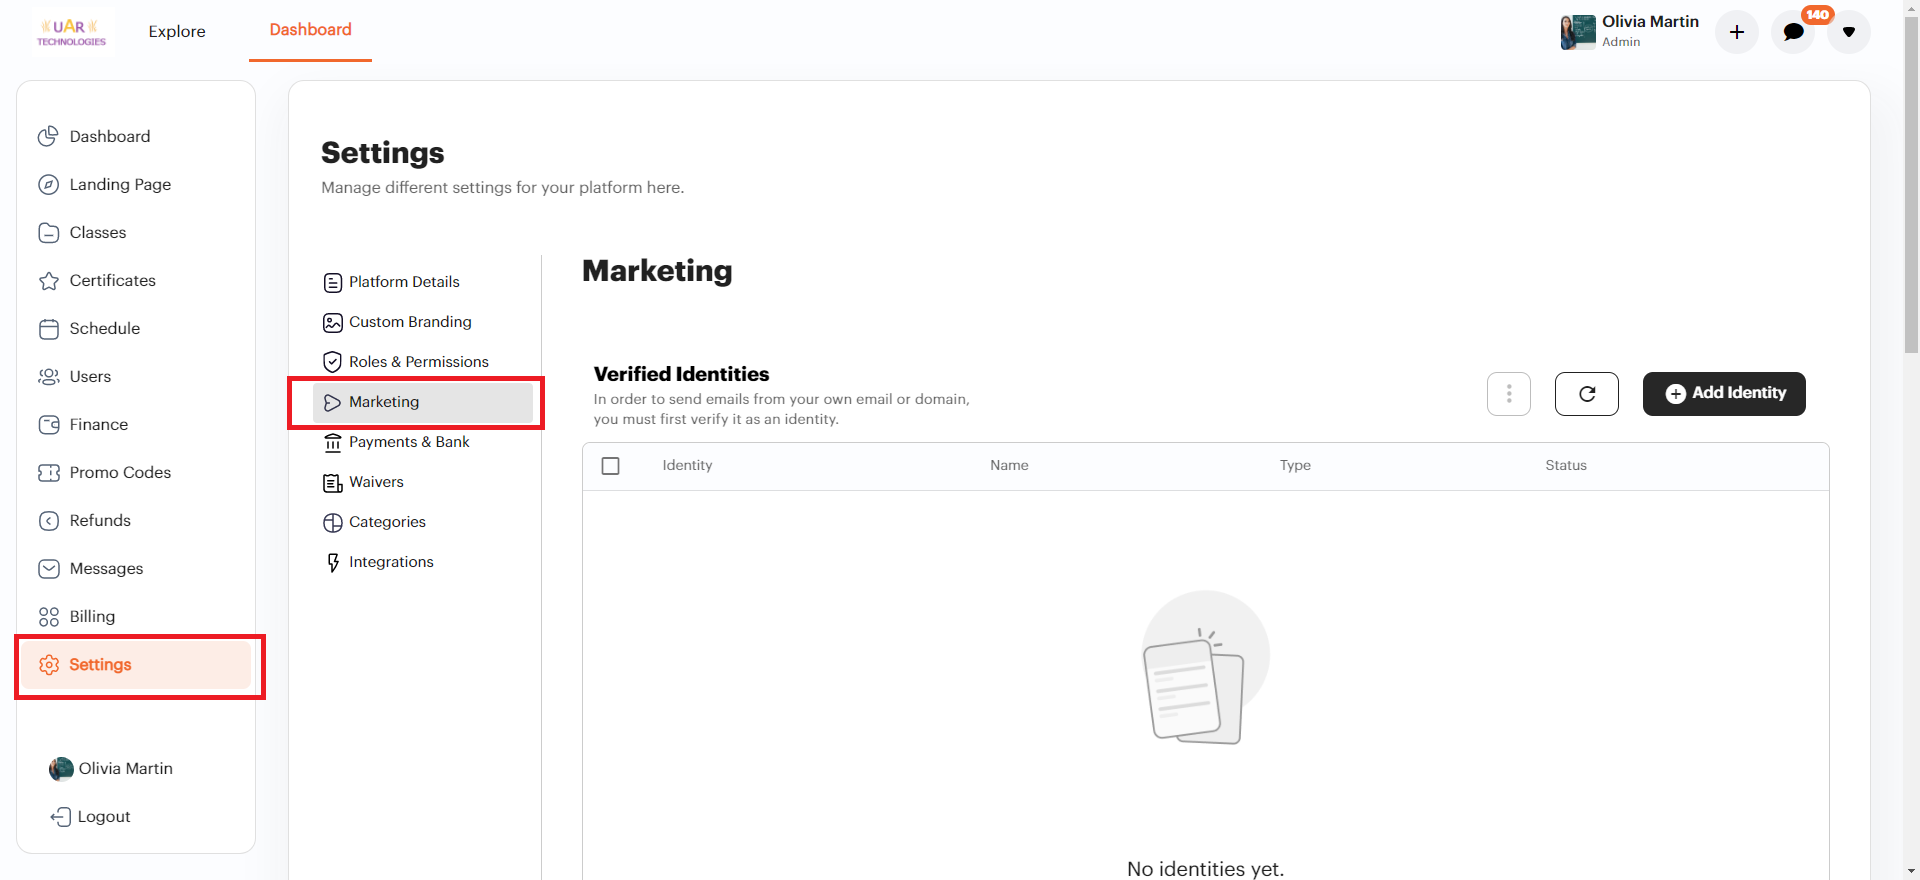Screen dimensions: 1920x880
Task: Open Platform Details settings
Action: click(x=404, y=282)
